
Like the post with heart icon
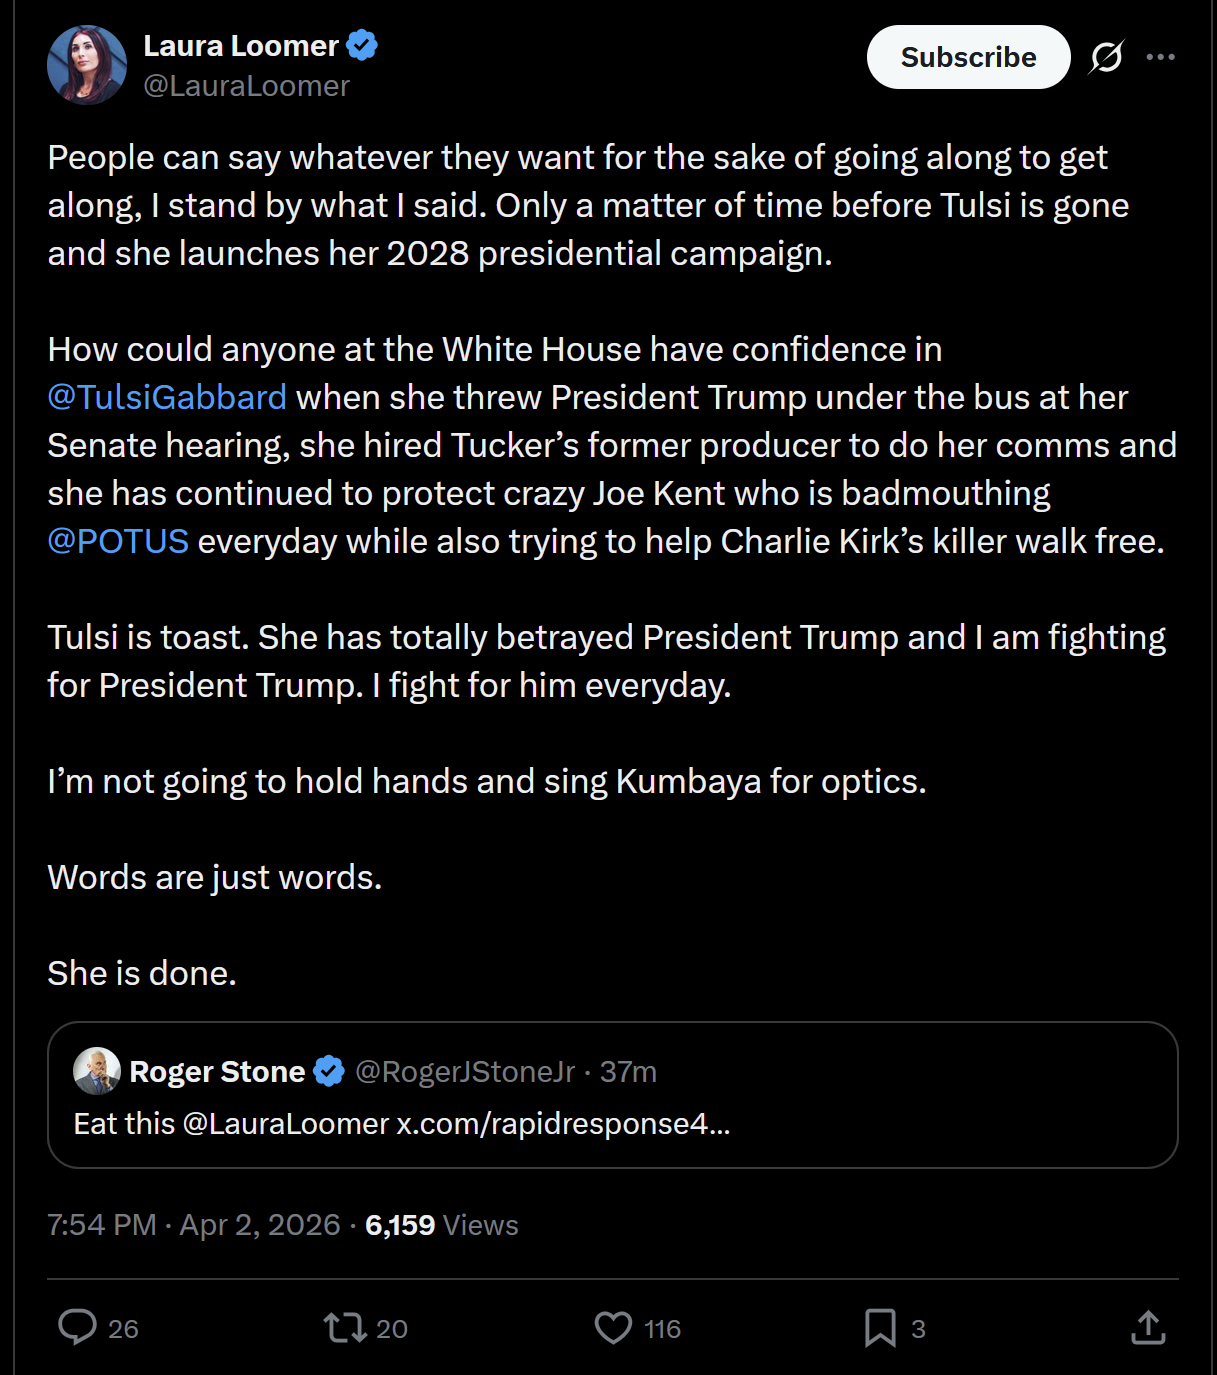pyautogui.click(x=613, y=1327)
